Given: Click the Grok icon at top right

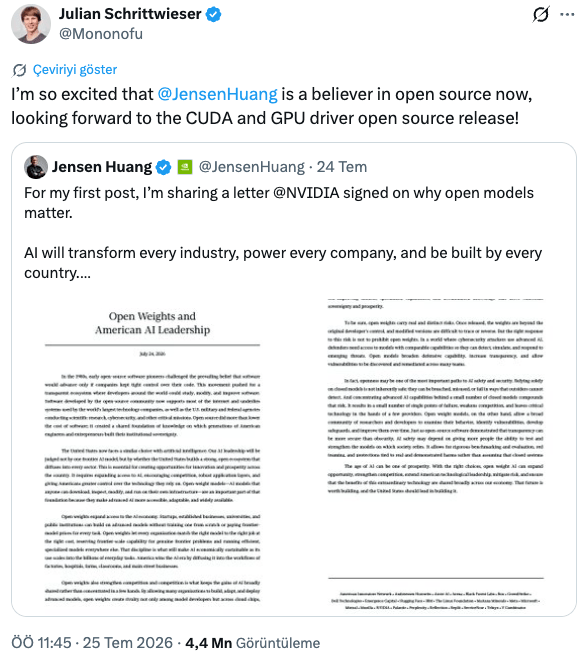Looking at the screenshot, I should 541,14.
